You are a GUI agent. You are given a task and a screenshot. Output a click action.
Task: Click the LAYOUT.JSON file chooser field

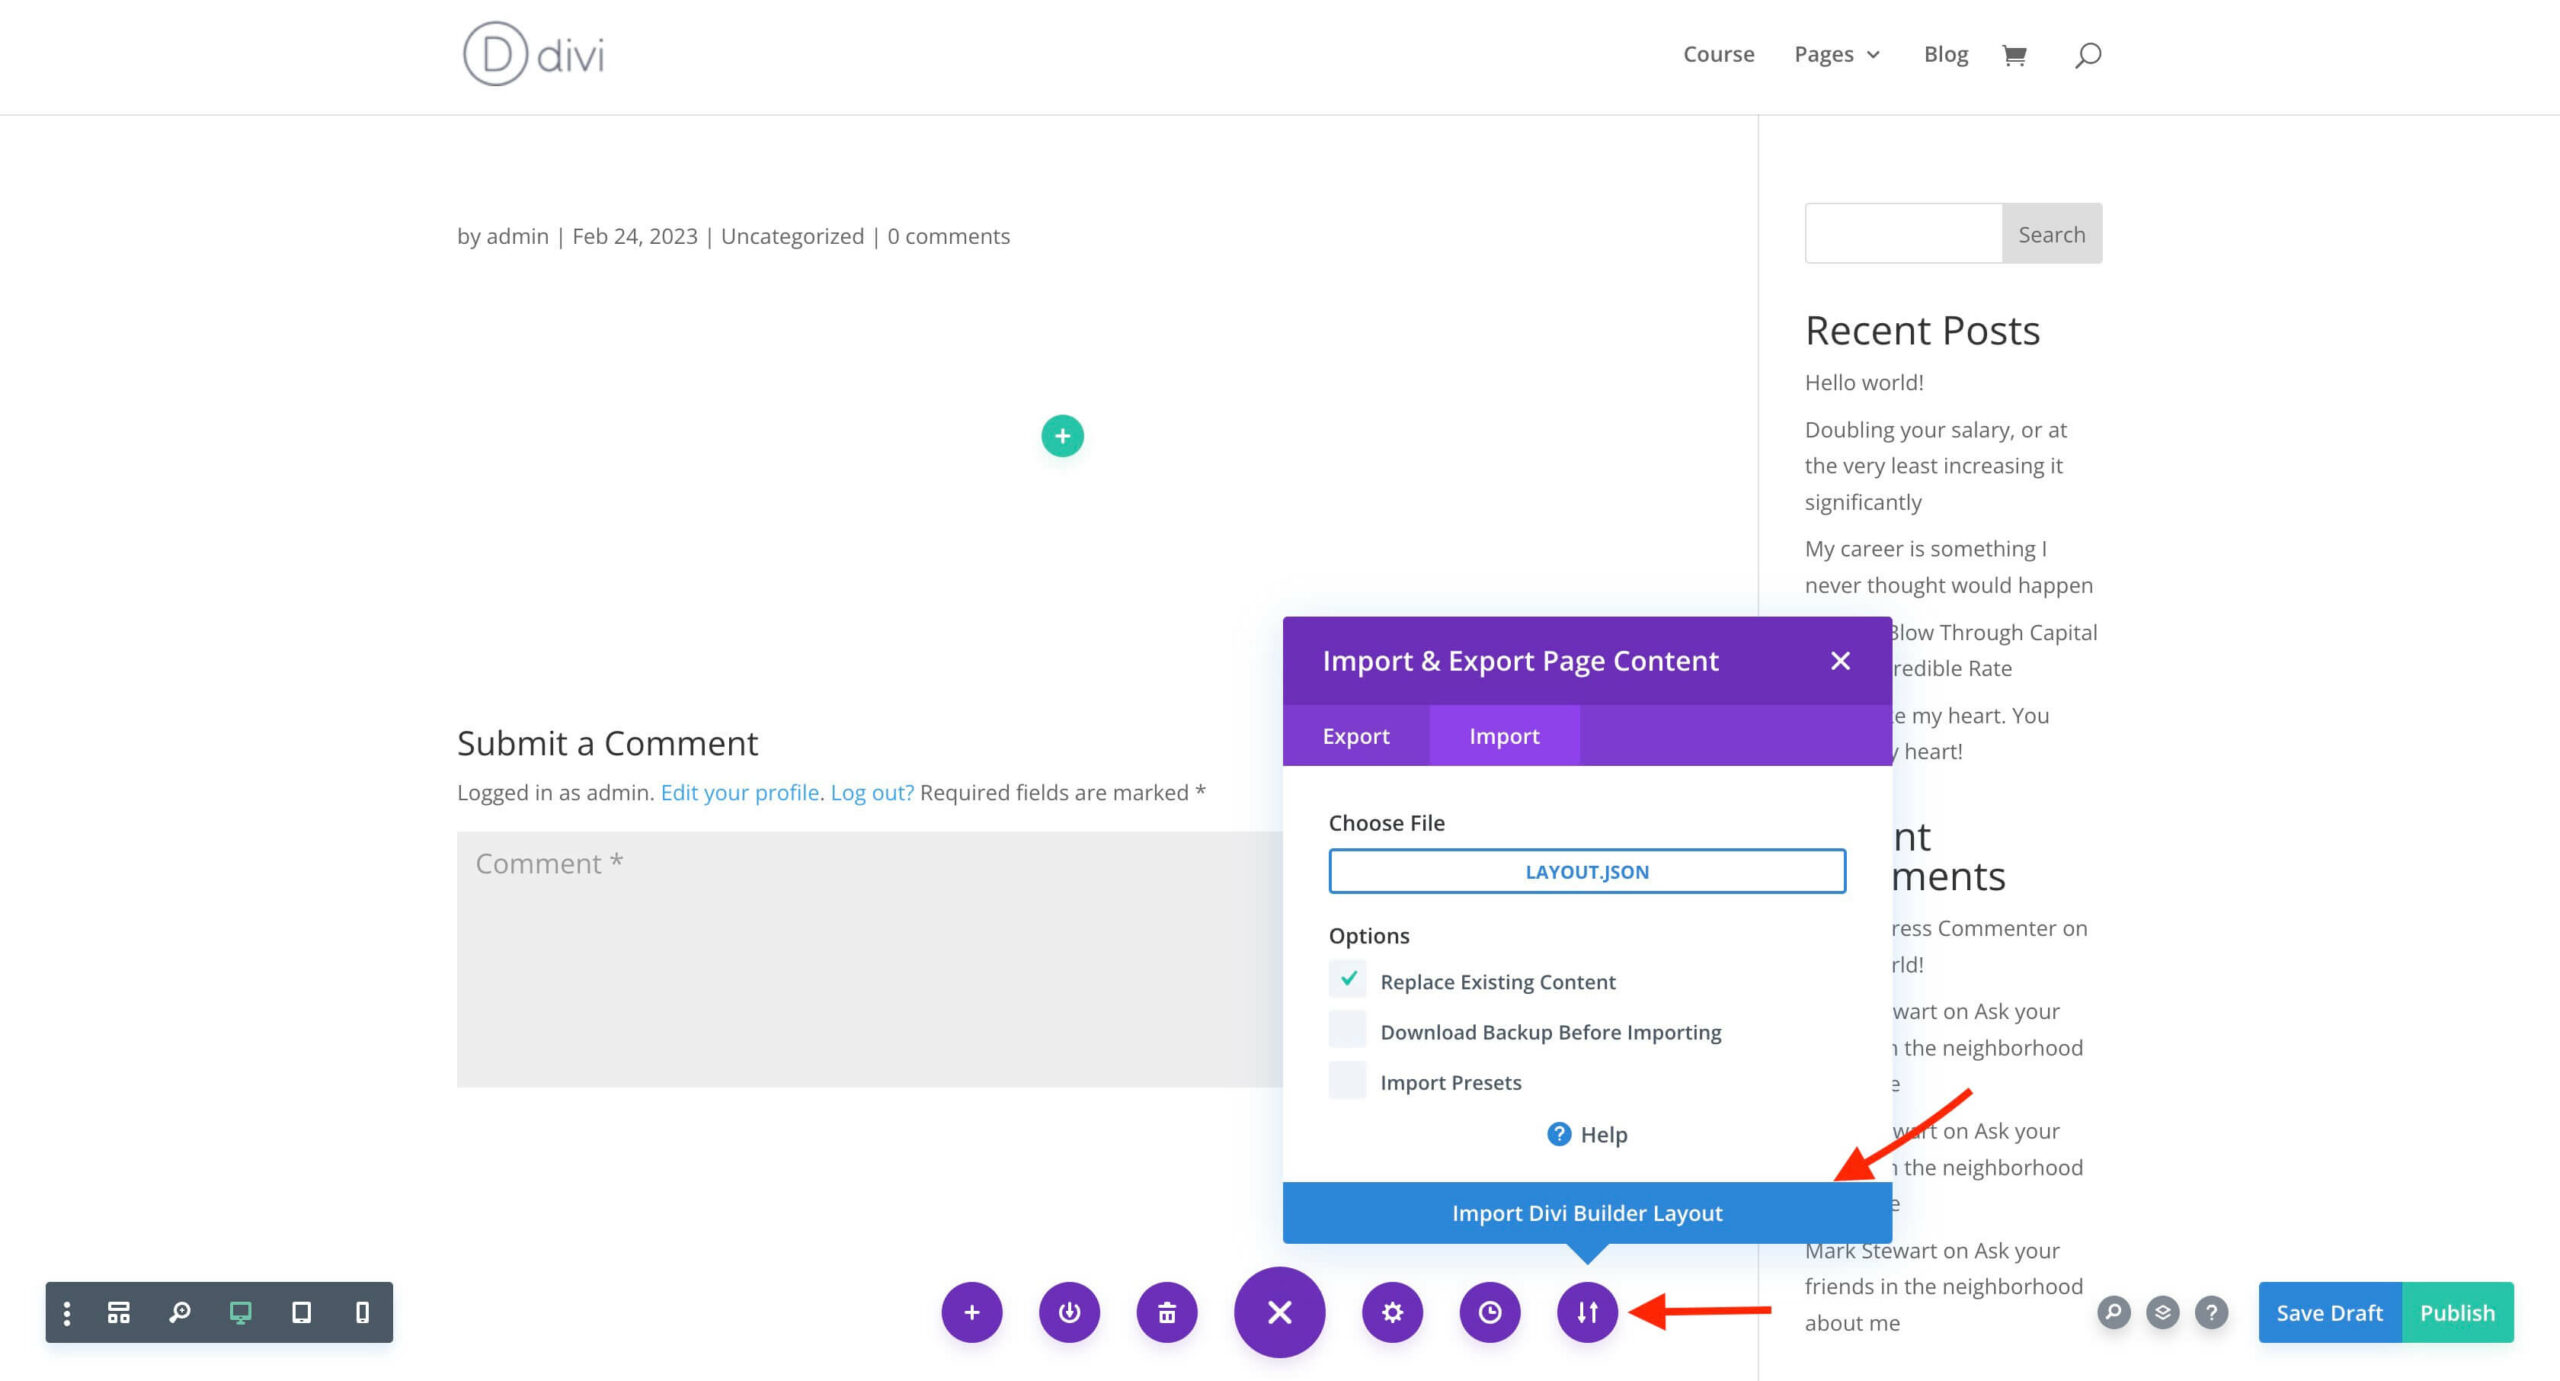click(1588, 871)
